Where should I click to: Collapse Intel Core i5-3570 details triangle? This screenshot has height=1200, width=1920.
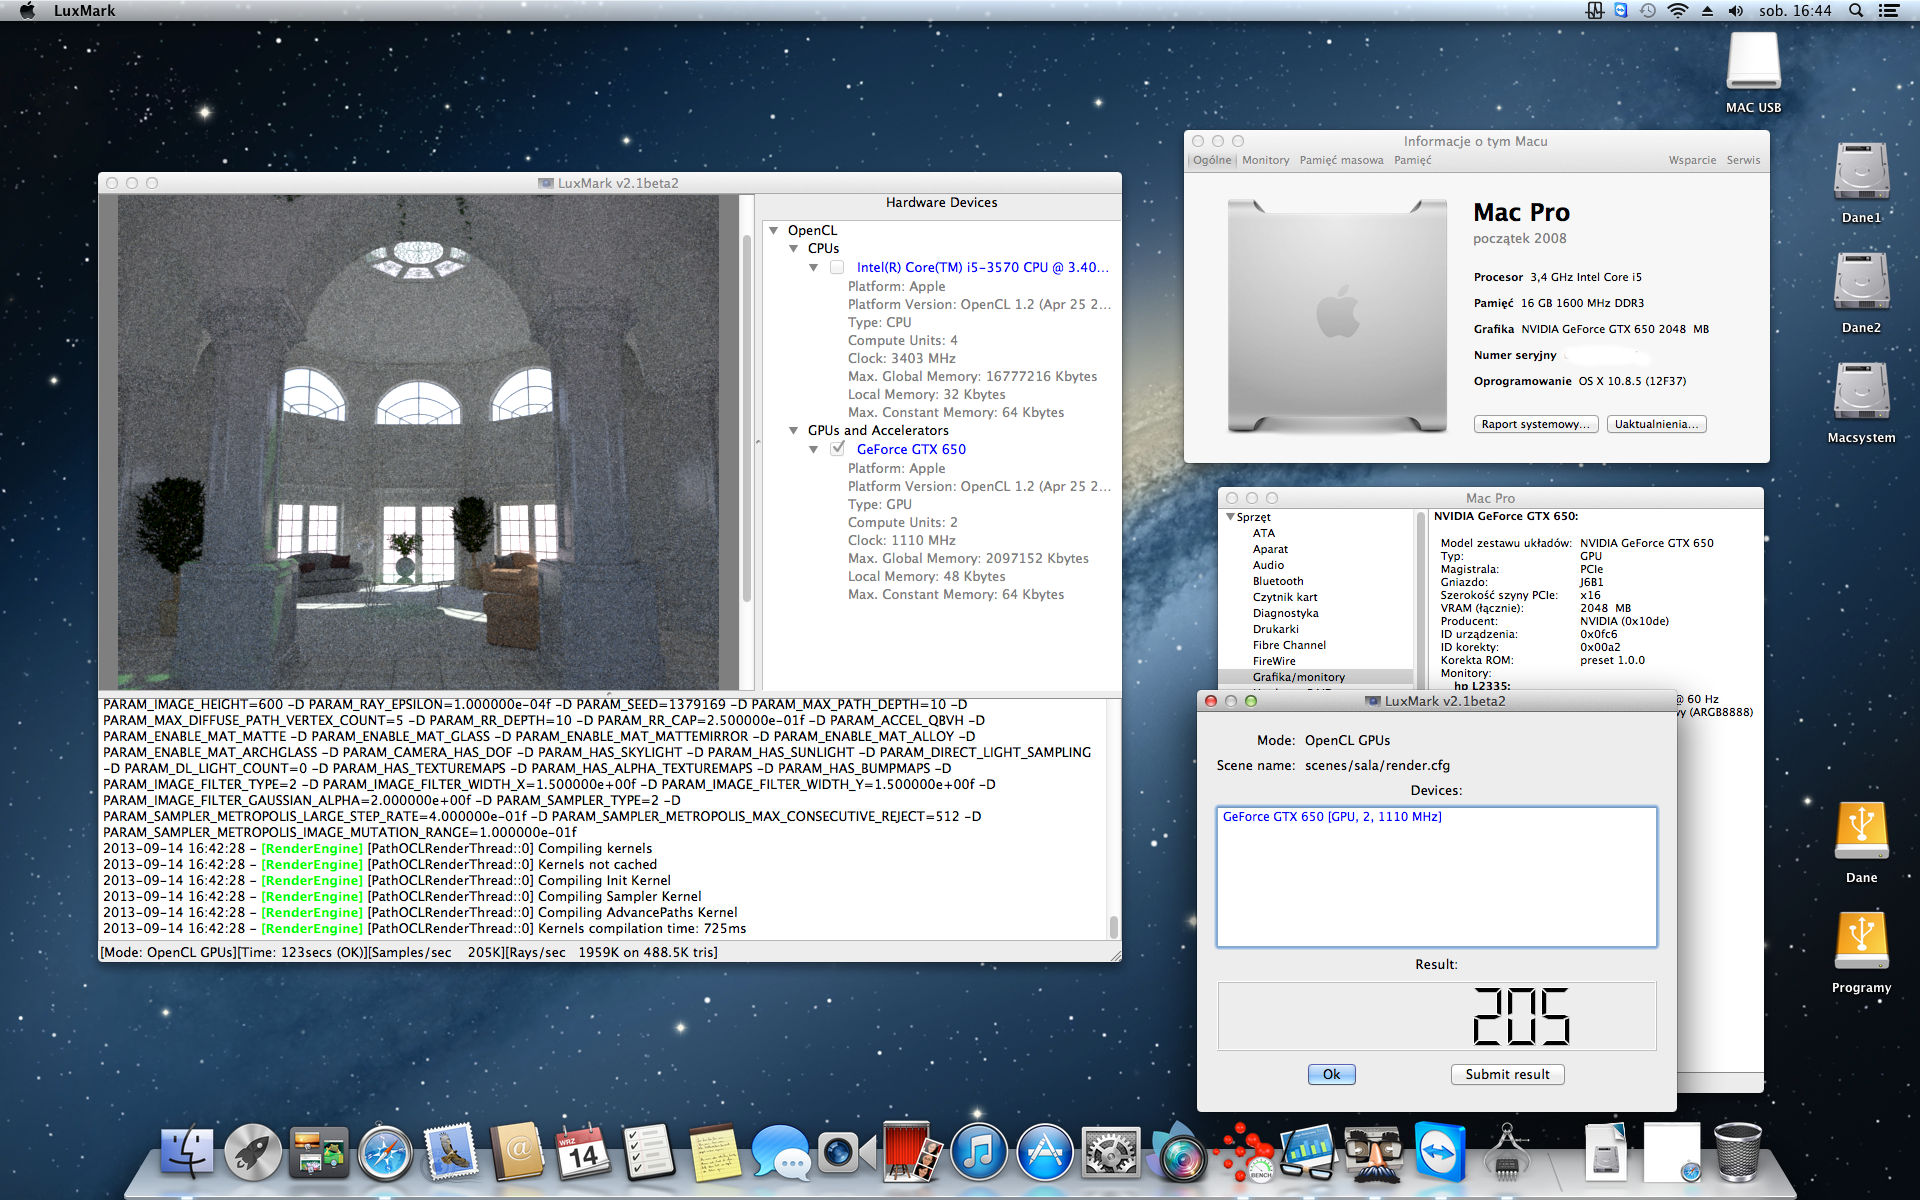pyautogui.click(x=814, y=267)
